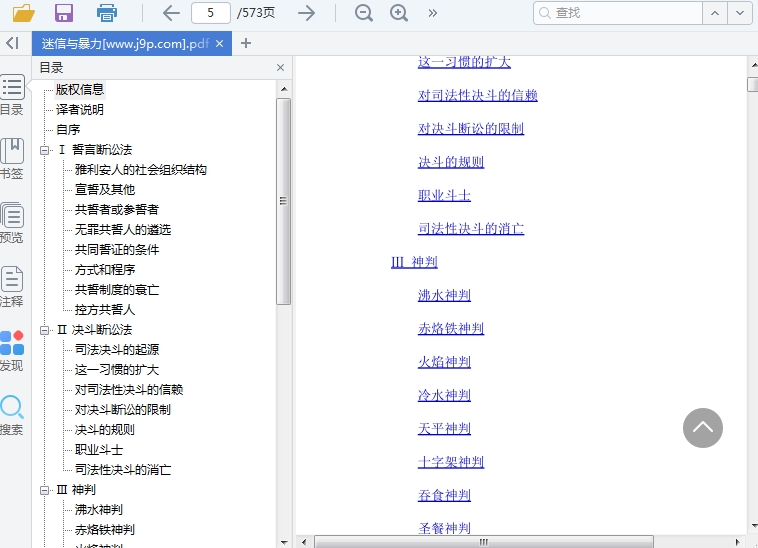Select 控方共誓人 outline entry
This screenshot has height=548, width=758.
tap(105, 310)
